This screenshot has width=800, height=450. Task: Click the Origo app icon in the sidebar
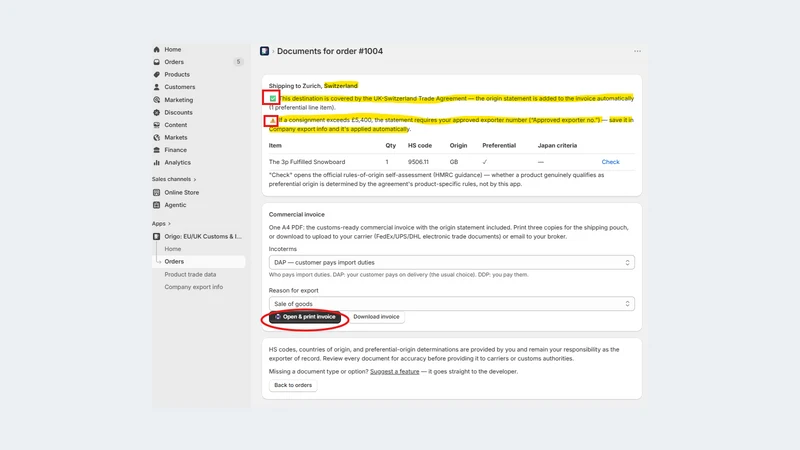pyautogui.click(x=157, y=237)
